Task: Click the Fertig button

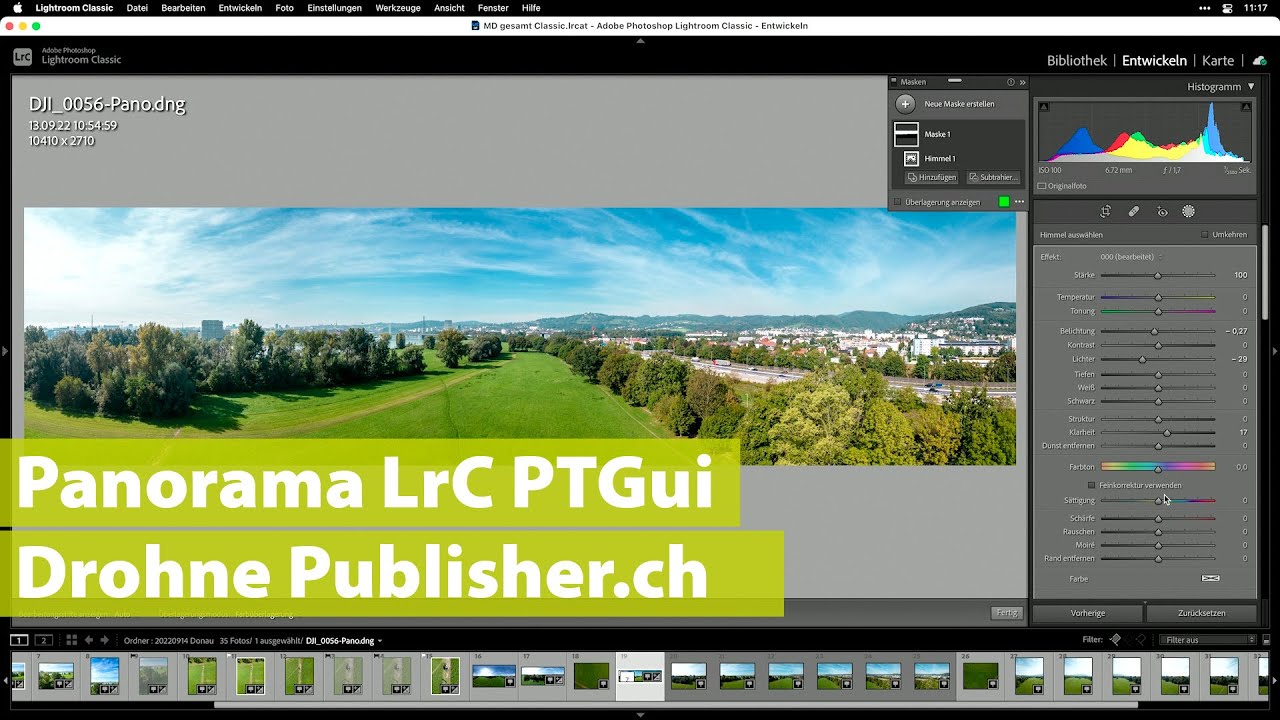Action: click(x=1007, y=613)
